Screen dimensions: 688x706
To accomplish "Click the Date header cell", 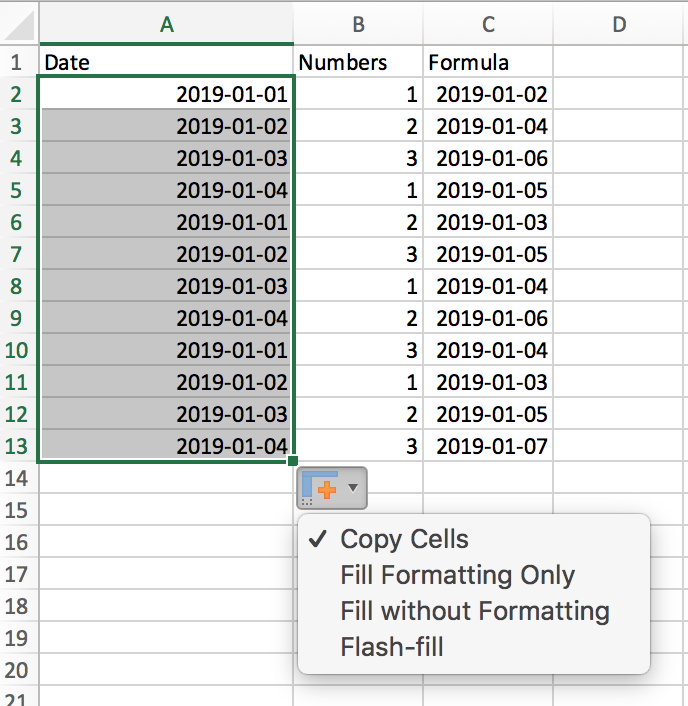I will (166, 62).
